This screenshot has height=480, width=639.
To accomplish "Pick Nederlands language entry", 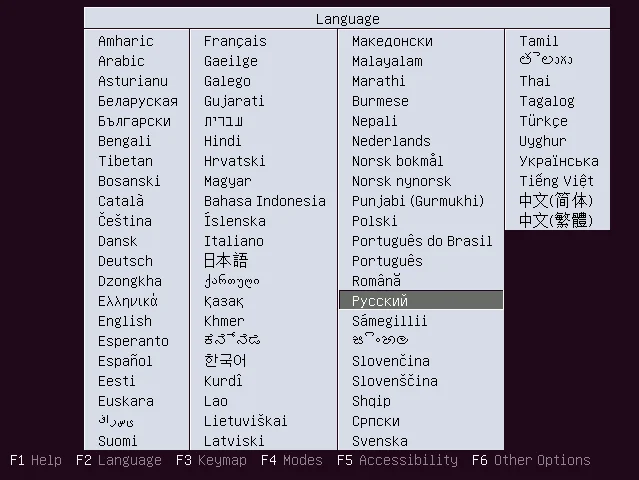I will click(391, 141).
